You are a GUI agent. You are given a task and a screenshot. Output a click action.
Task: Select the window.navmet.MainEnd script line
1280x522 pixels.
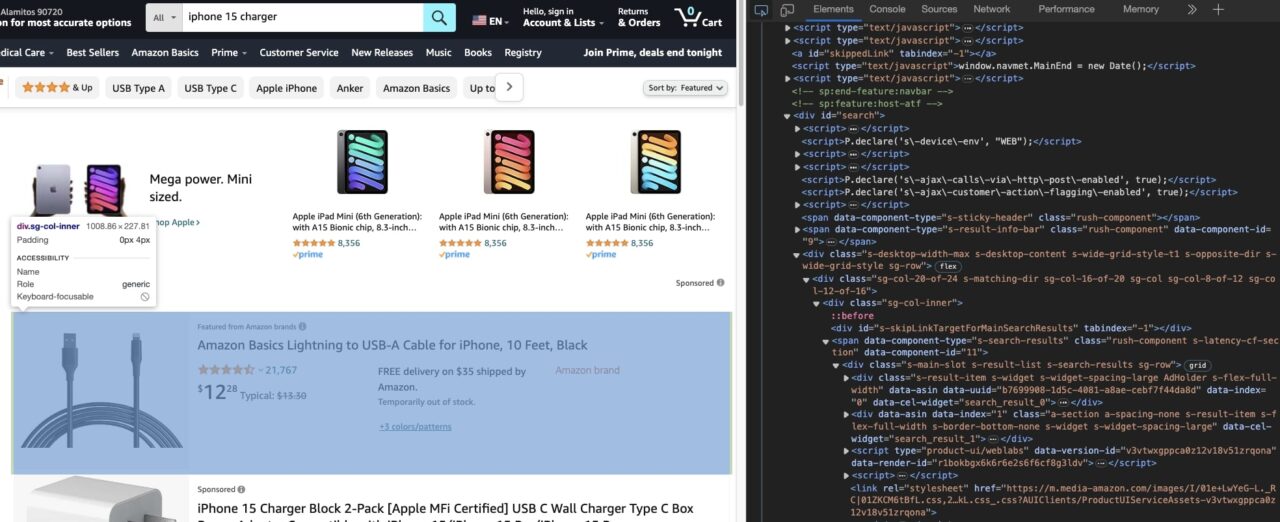(x=993, y=66)
